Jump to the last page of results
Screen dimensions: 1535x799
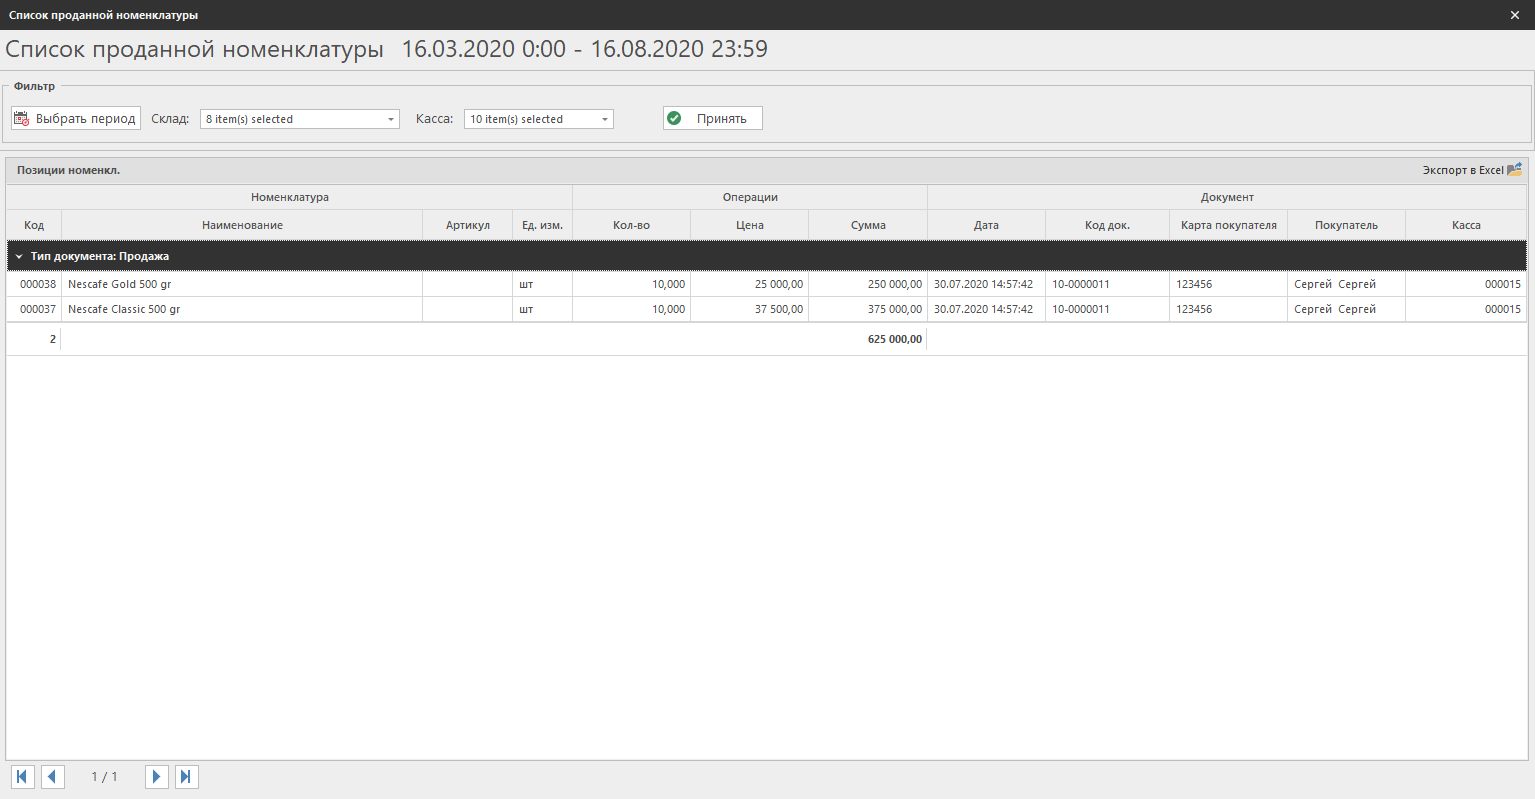tap(186, 777)
